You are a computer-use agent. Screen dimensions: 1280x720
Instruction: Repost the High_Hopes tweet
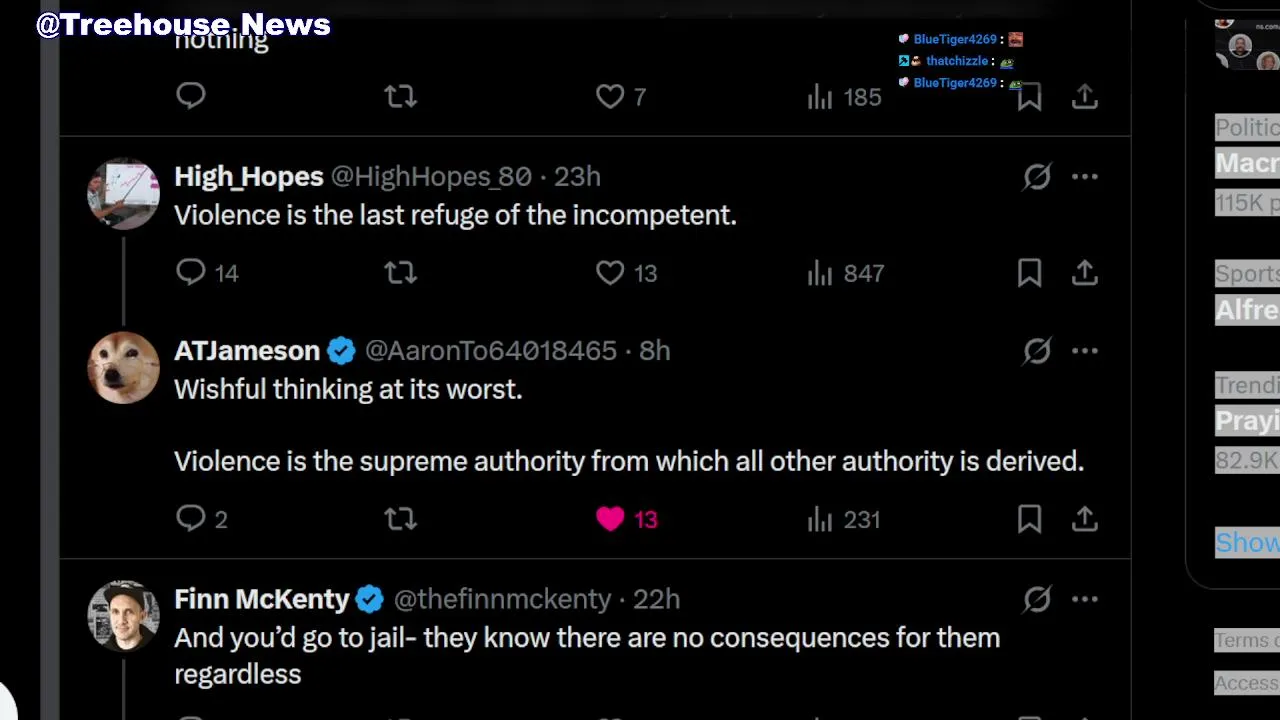(x=400, y=273)
